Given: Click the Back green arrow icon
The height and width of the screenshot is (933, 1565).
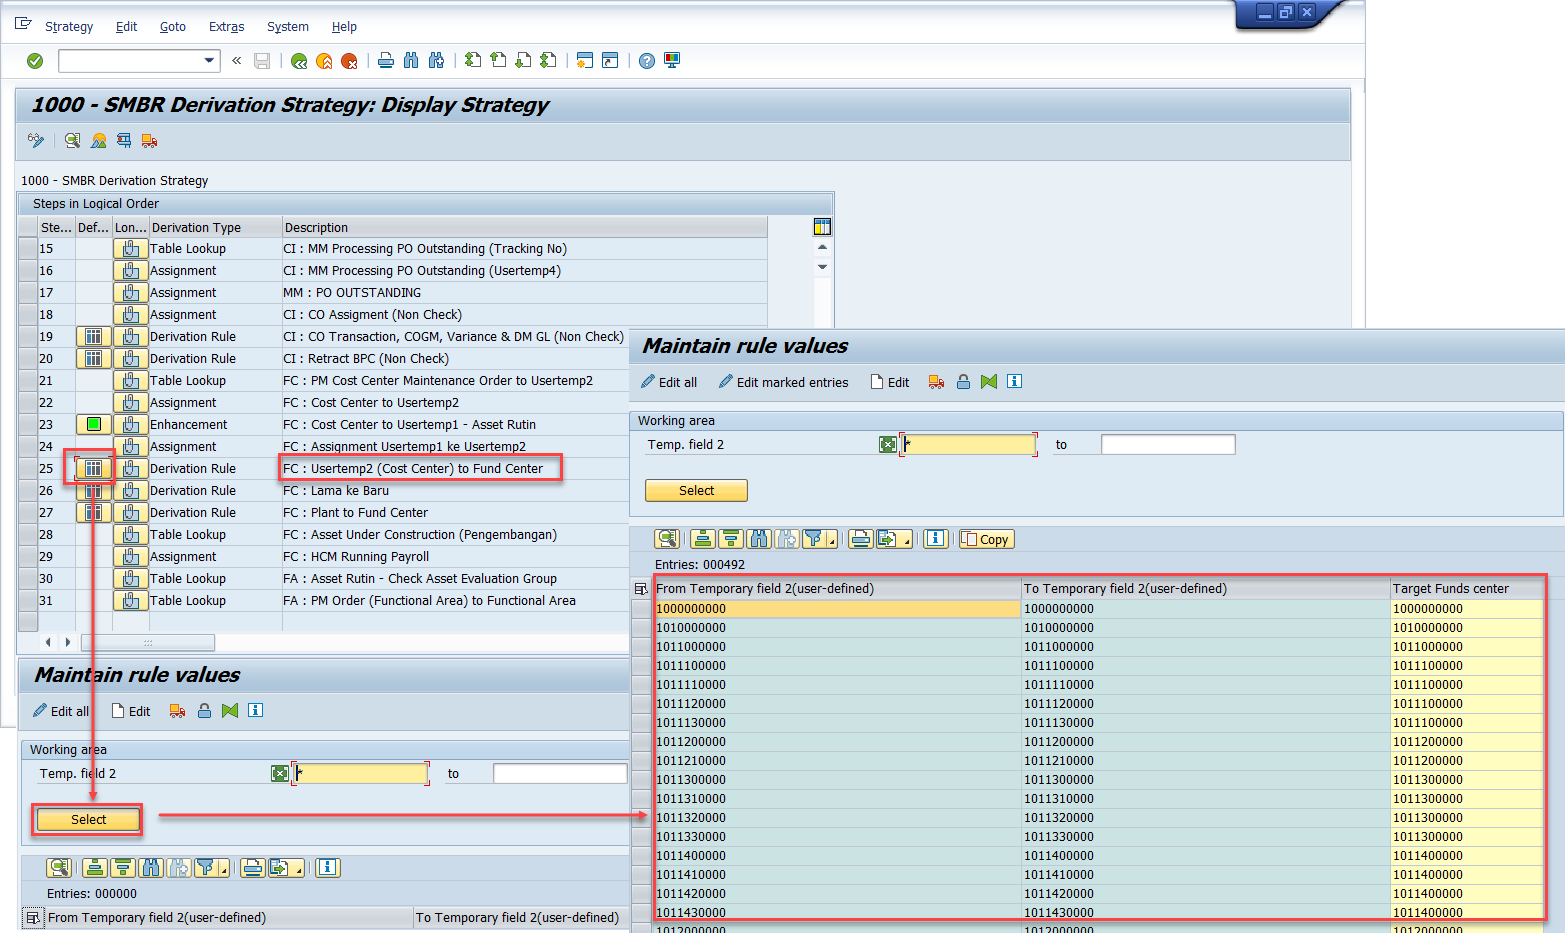Looking at the screenshot, I should pos(300,61).
